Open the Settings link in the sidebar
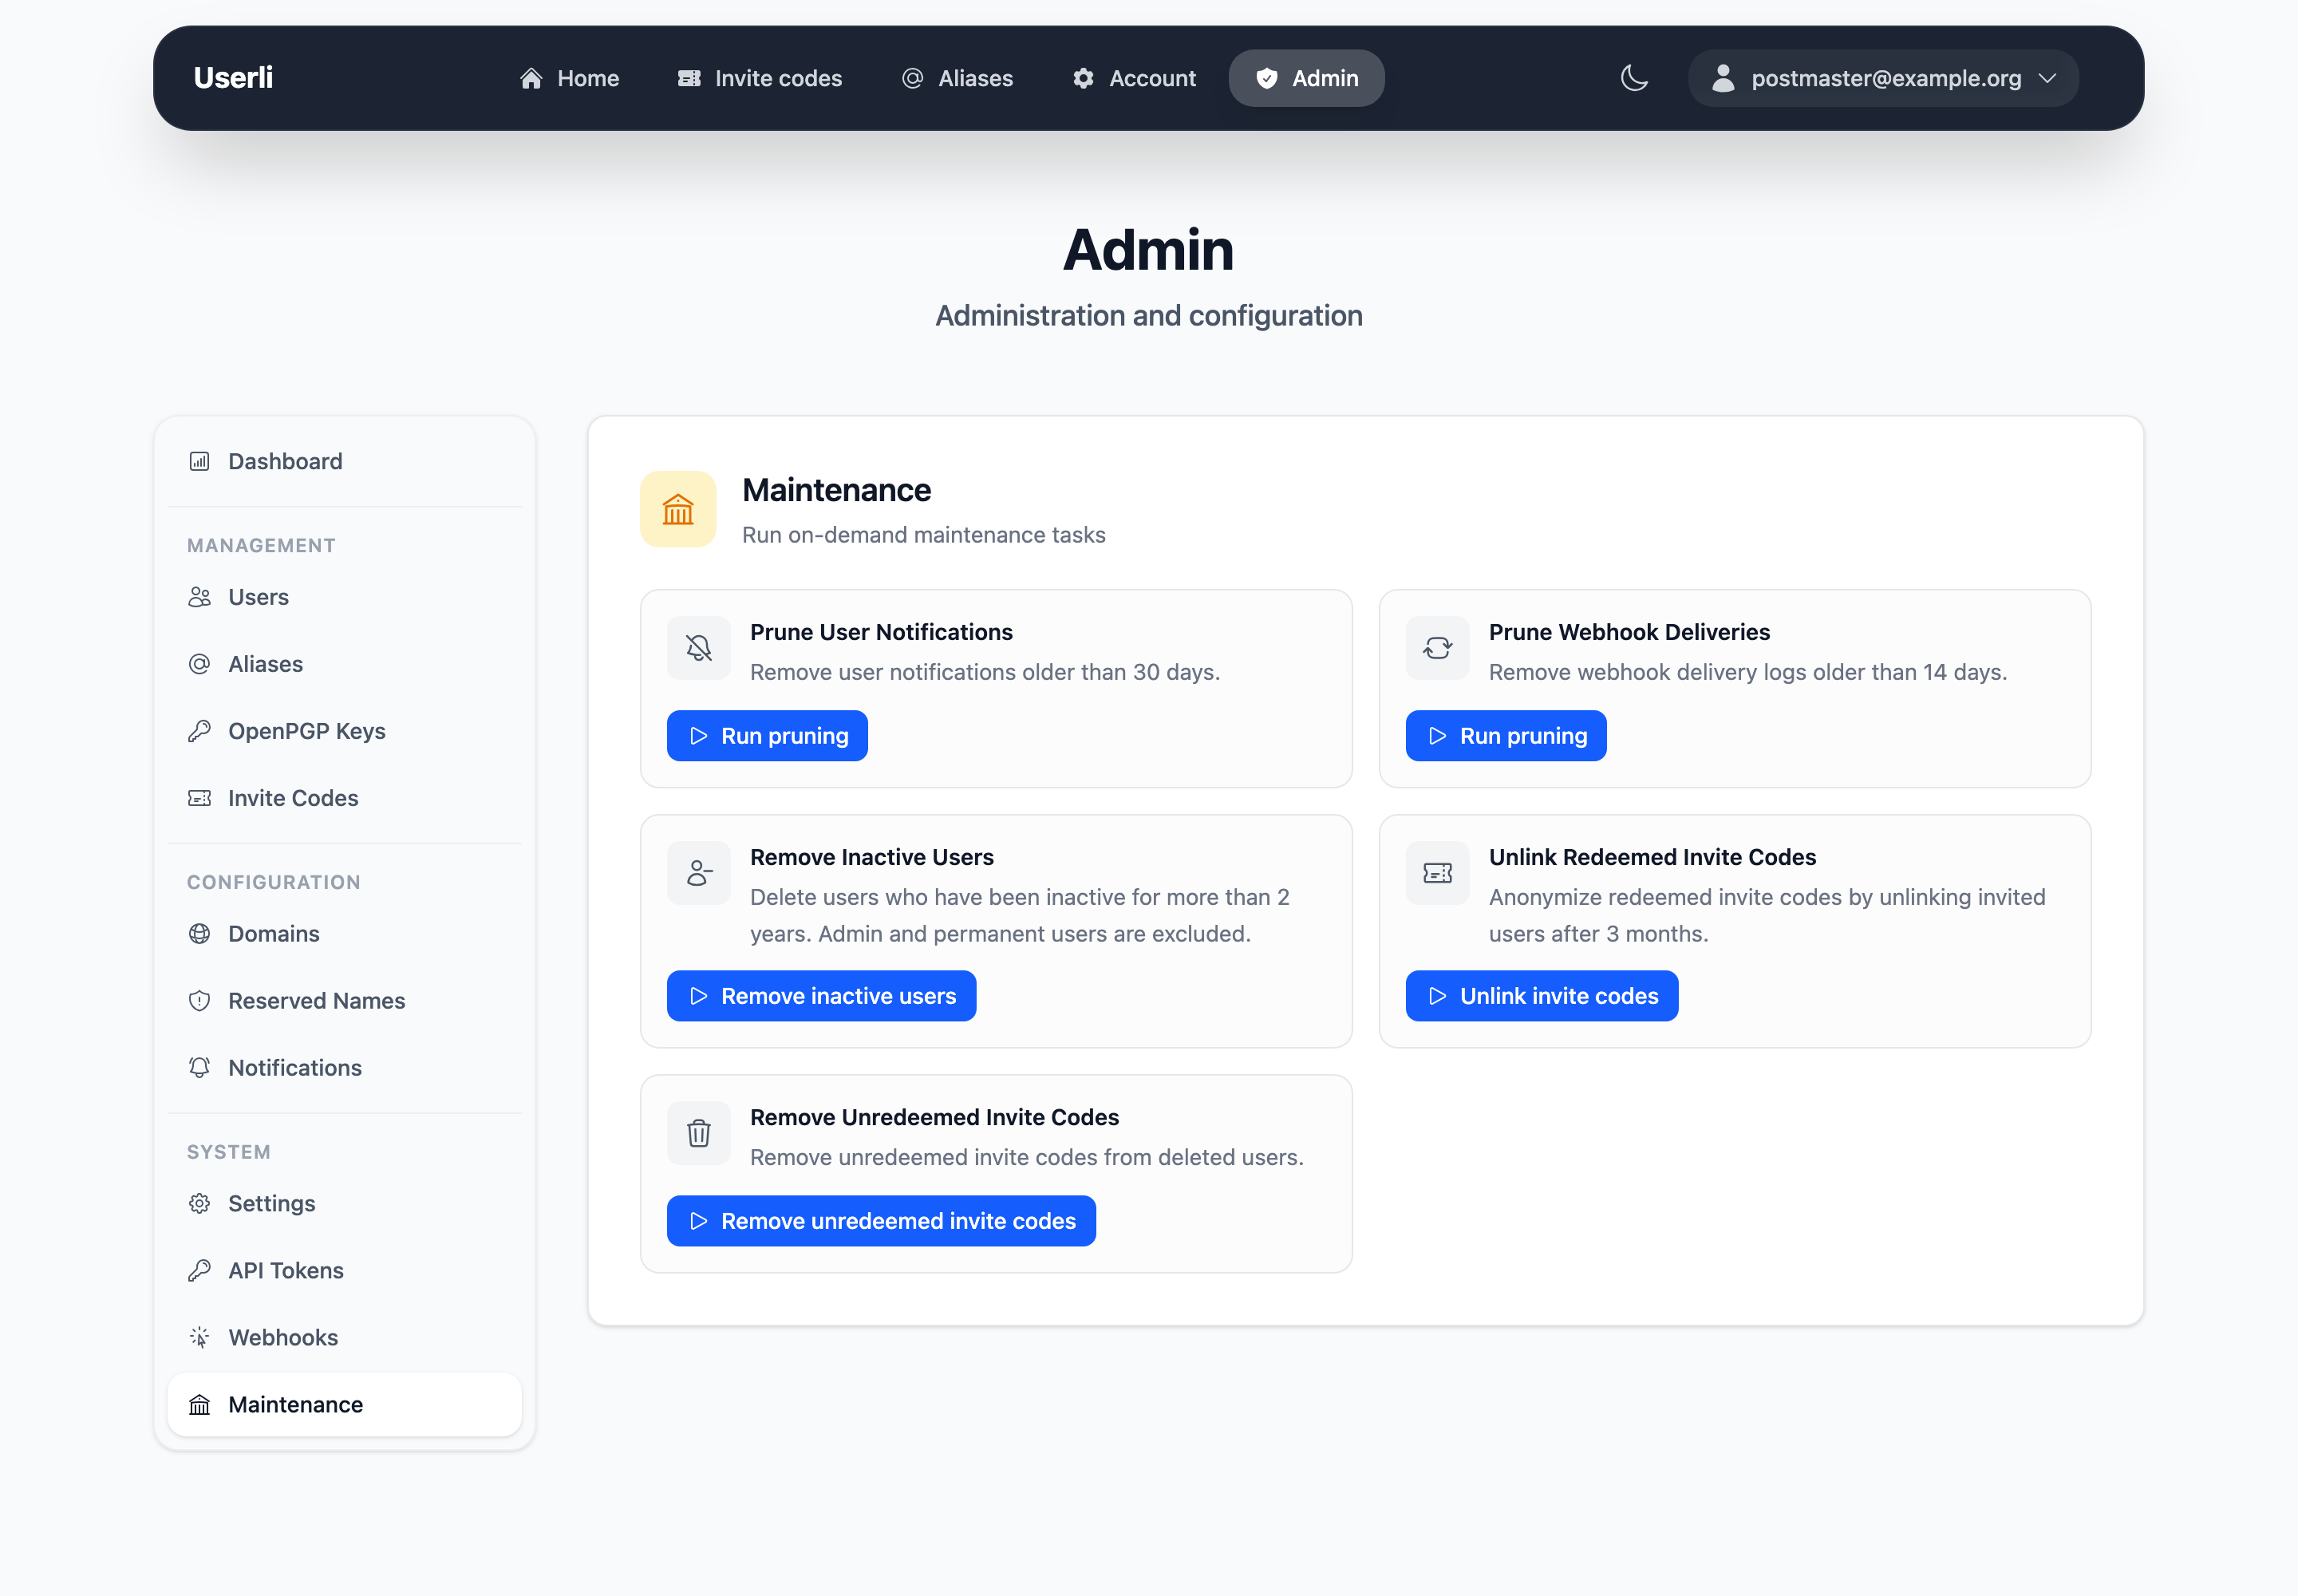The height and width of the screenshot is (1596, 2298). [345, 1204]
